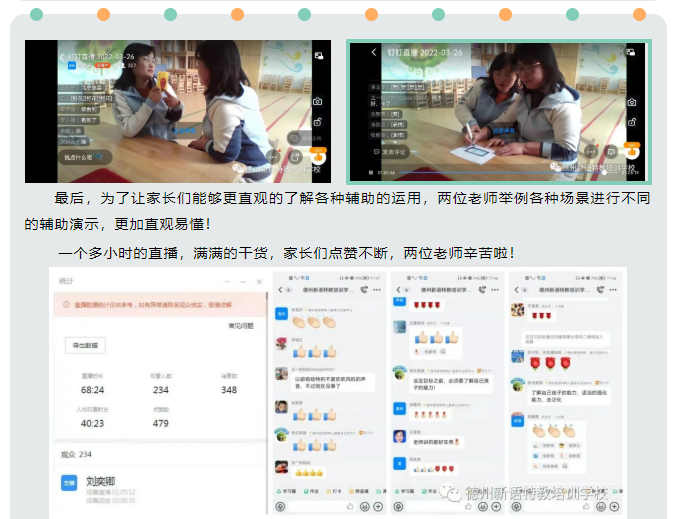Click the 导出数据 export button

coord(85,345)
